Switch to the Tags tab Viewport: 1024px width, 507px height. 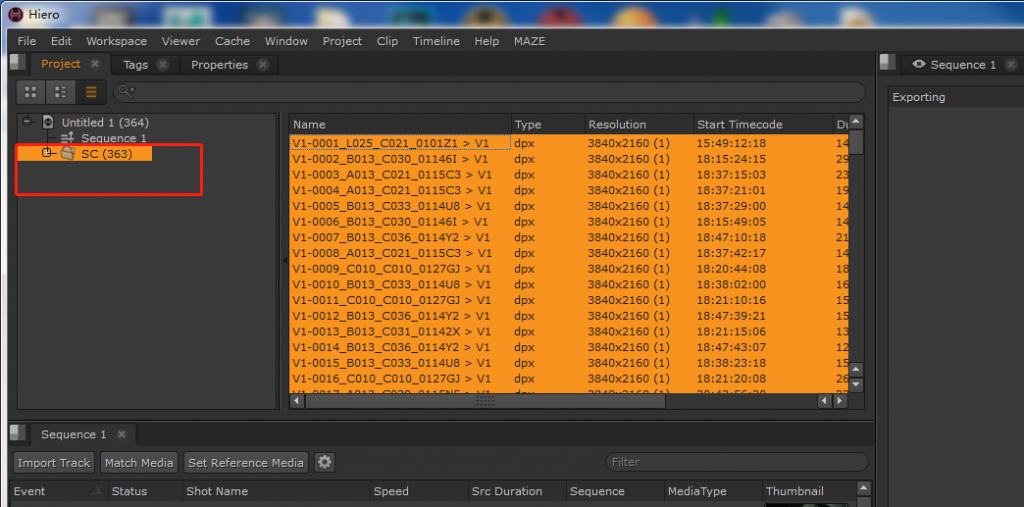click(136, 65)
